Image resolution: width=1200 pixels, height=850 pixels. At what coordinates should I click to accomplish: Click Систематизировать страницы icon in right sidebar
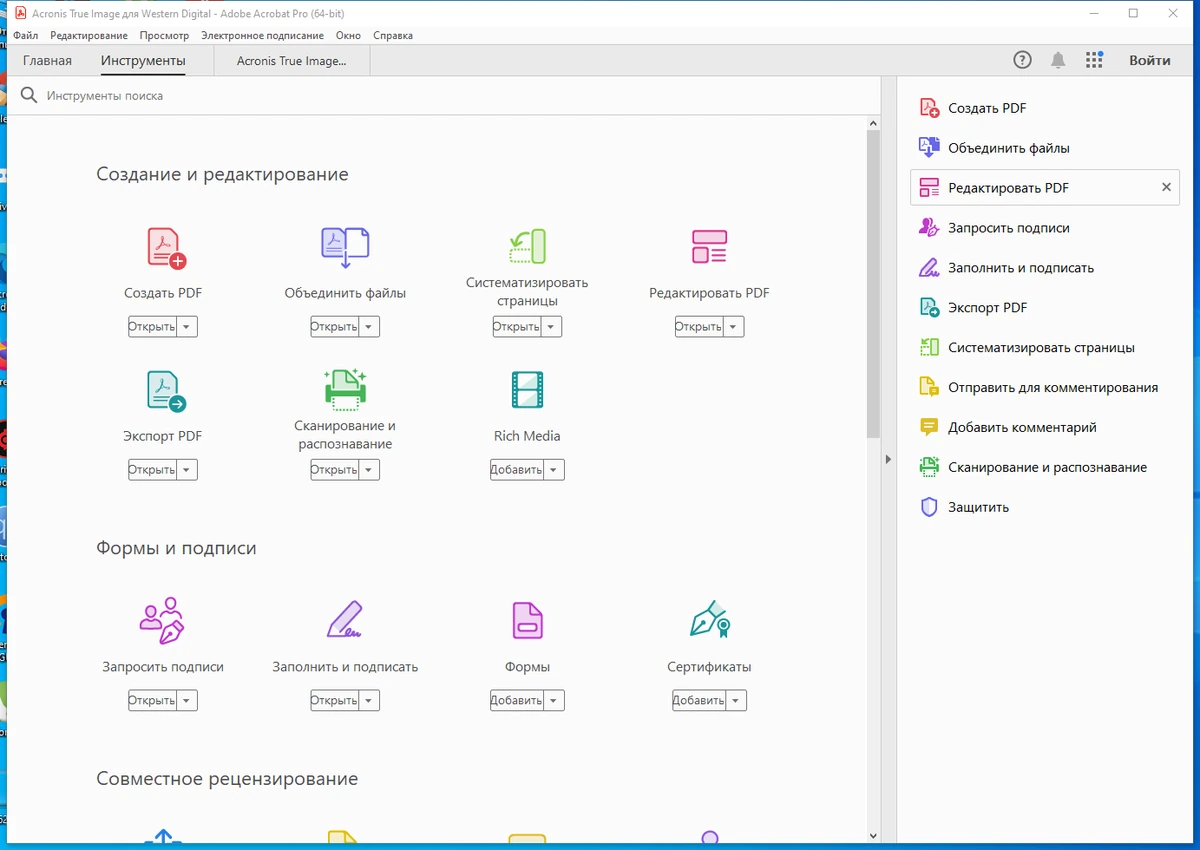tap(929, 348)
